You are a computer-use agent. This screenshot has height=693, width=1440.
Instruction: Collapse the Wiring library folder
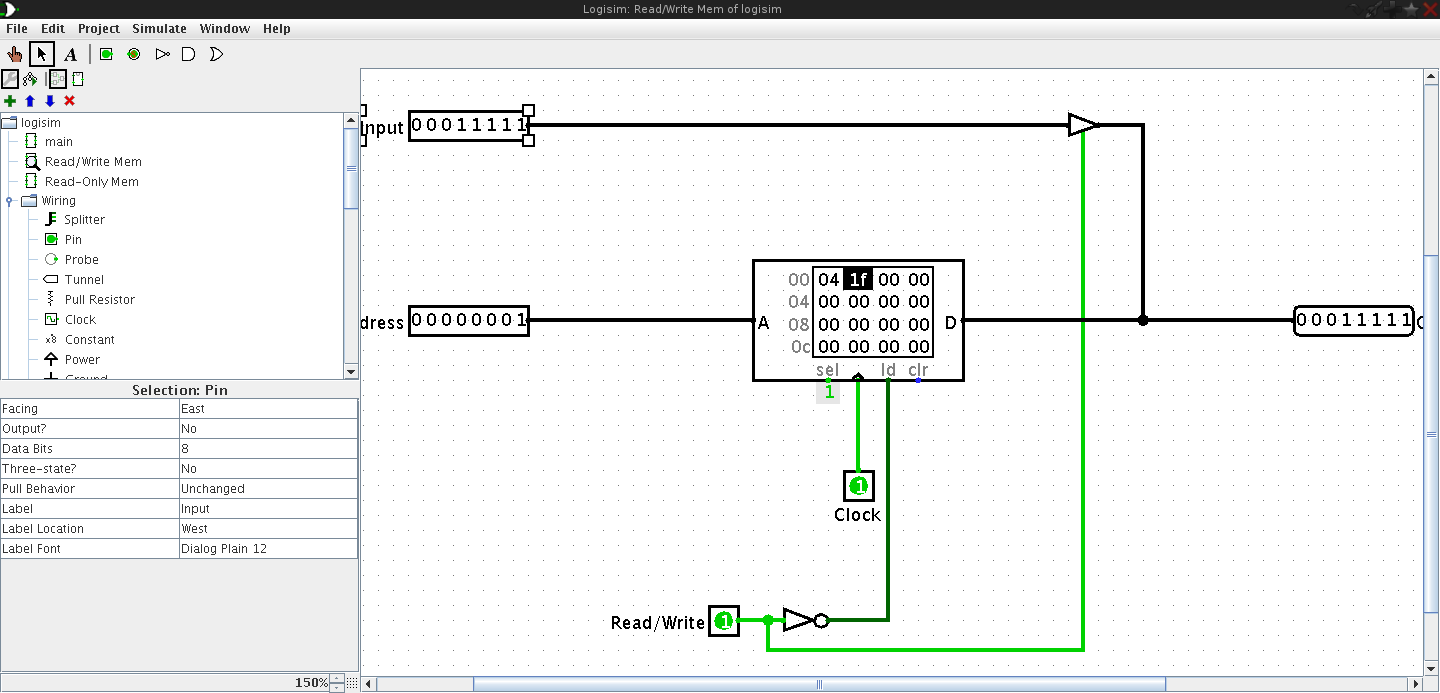(x=9, y=201)
